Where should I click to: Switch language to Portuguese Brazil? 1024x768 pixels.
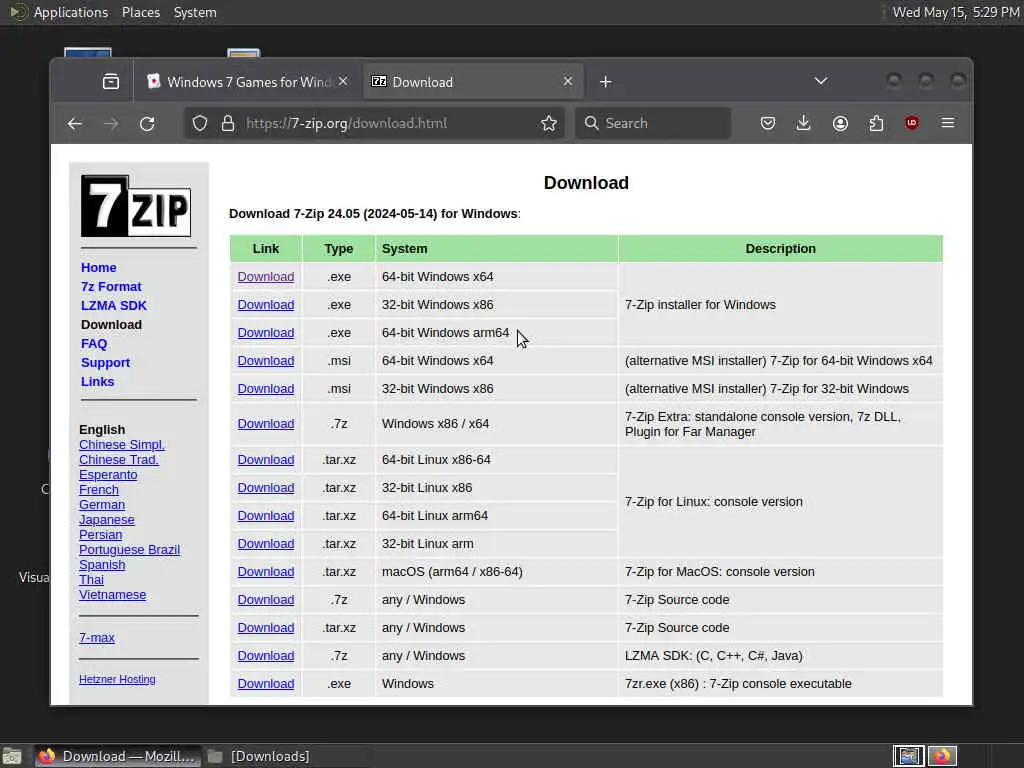pyautogui.click(x=129, y=550)
